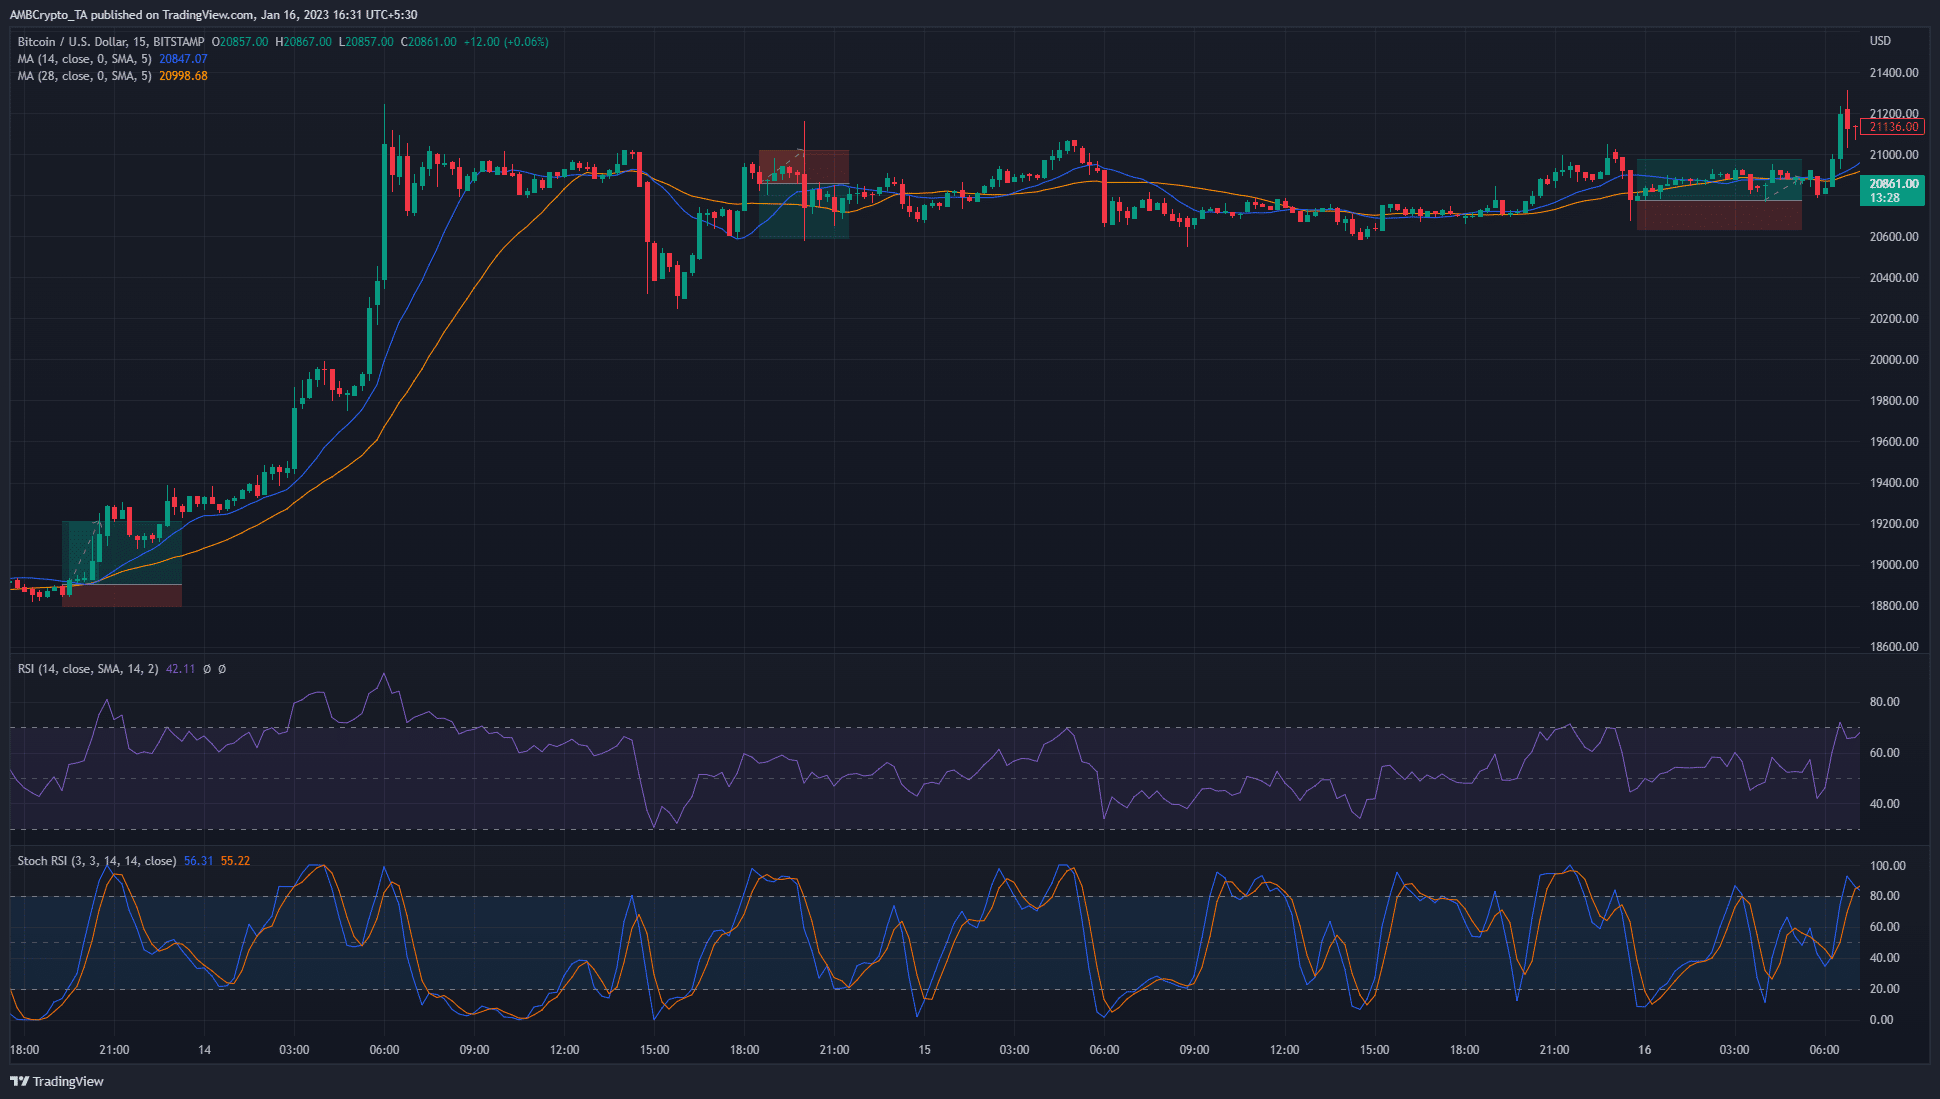Click the Stoch RSI 20.00 axis label
The width and height of the screenshot is (1940, 1099).
[1885, 989]
